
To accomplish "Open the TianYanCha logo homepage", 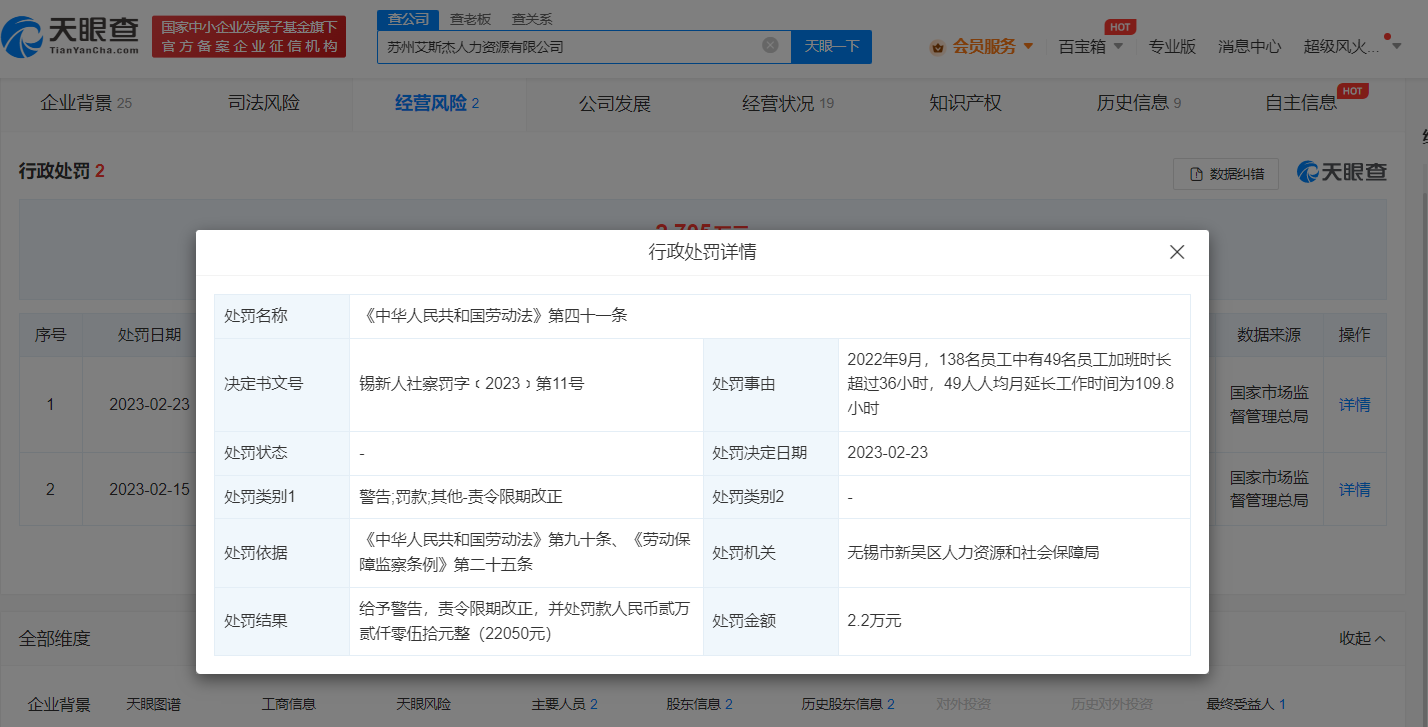I will pyautogui.click(x=72, y=35).
